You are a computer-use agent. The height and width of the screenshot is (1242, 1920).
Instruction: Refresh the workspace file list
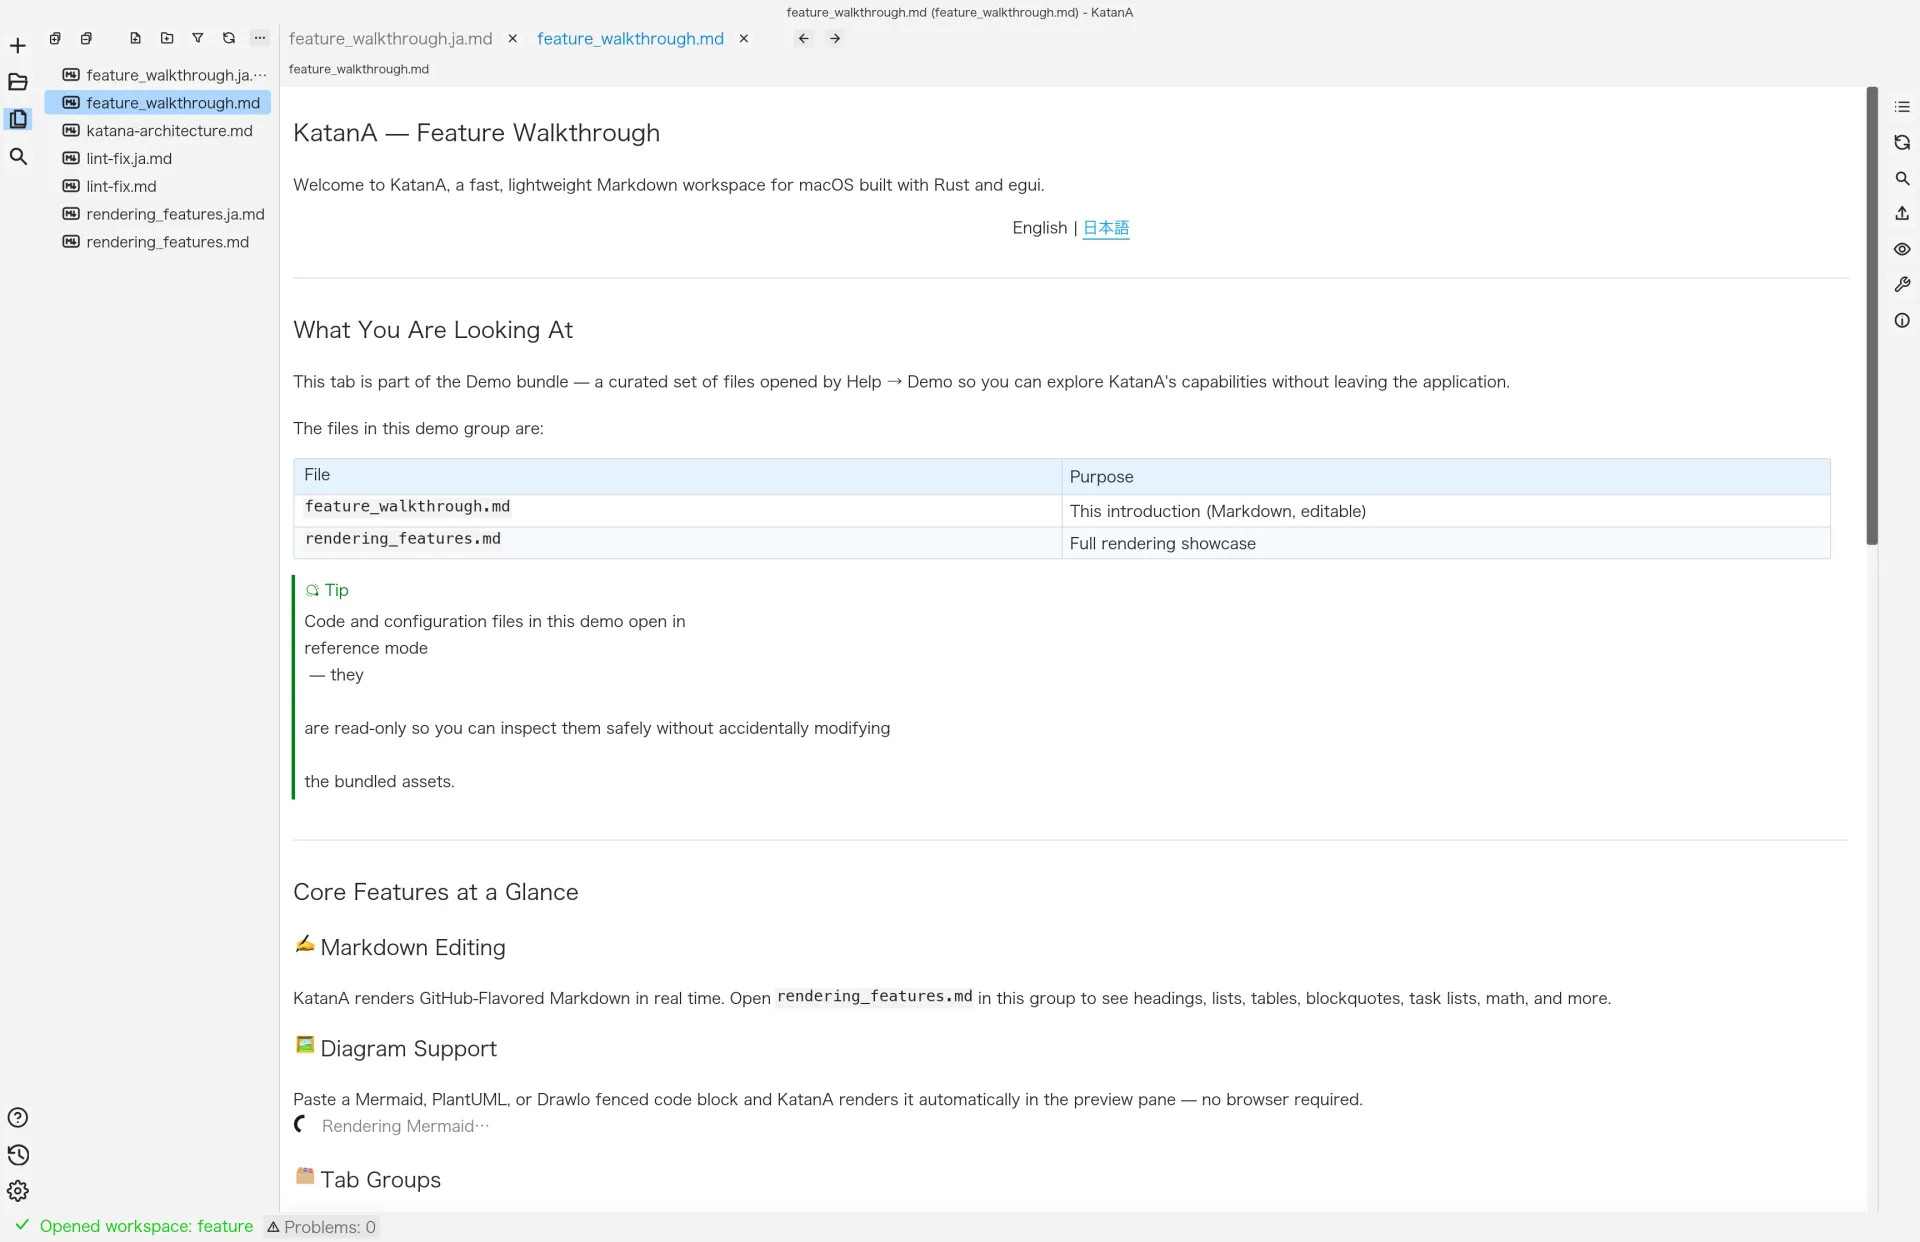click(x=229, y=38)
